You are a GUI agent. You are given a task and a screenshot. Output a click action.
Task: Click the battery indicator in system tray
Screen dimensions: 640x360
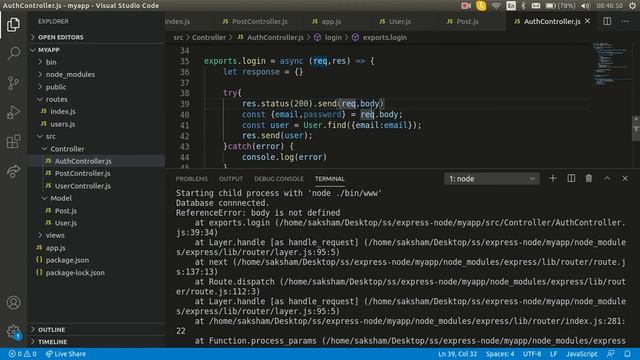coord(560,6)
